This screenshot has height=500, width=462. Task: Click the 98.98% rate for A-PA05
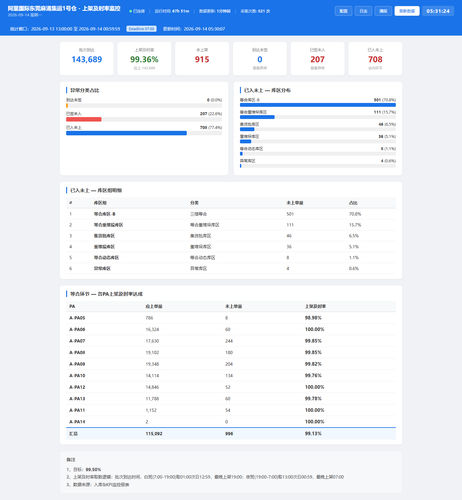click(x=313, y=318)
